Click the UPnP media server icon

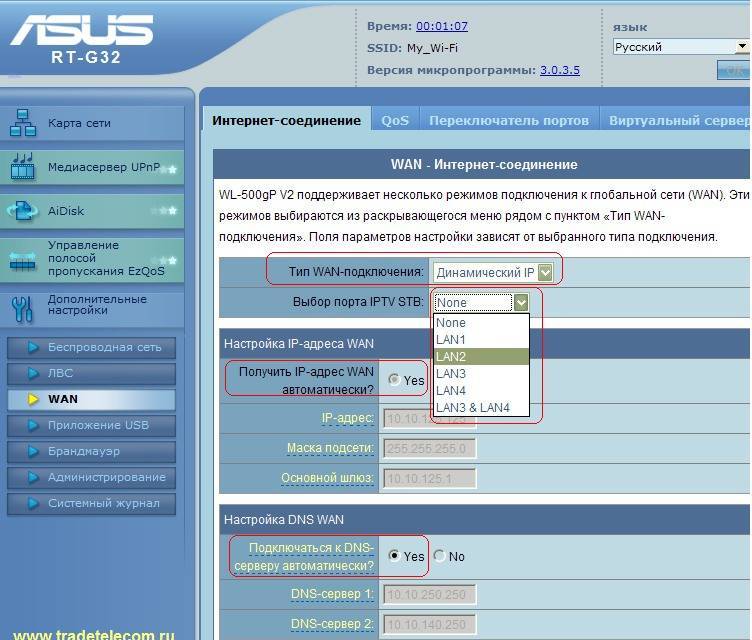tap(23, 166)
